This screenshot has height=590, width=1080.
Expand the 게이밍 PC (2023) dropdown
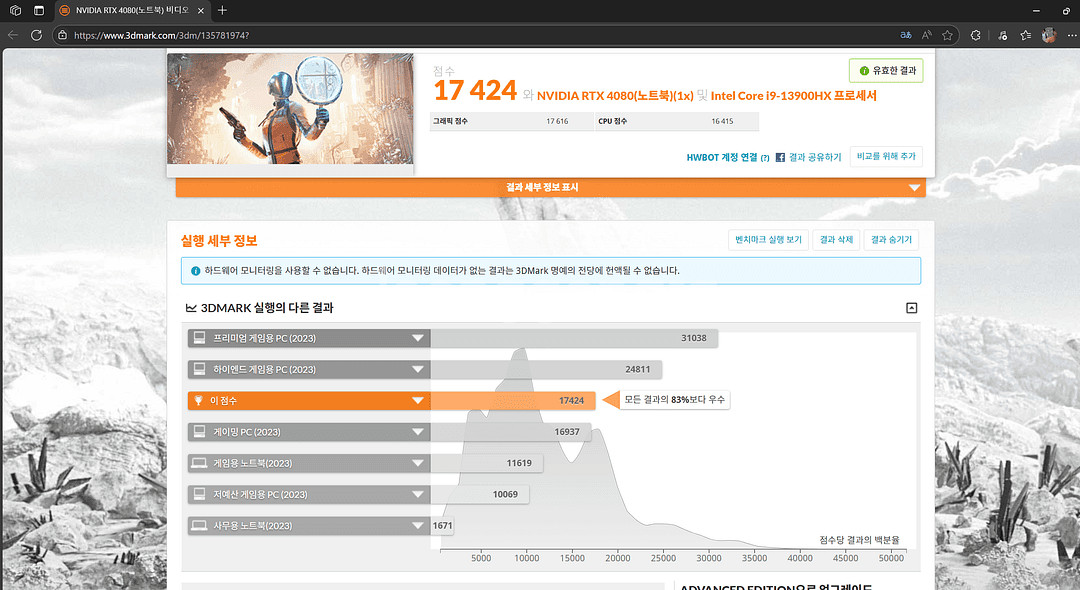417,432
